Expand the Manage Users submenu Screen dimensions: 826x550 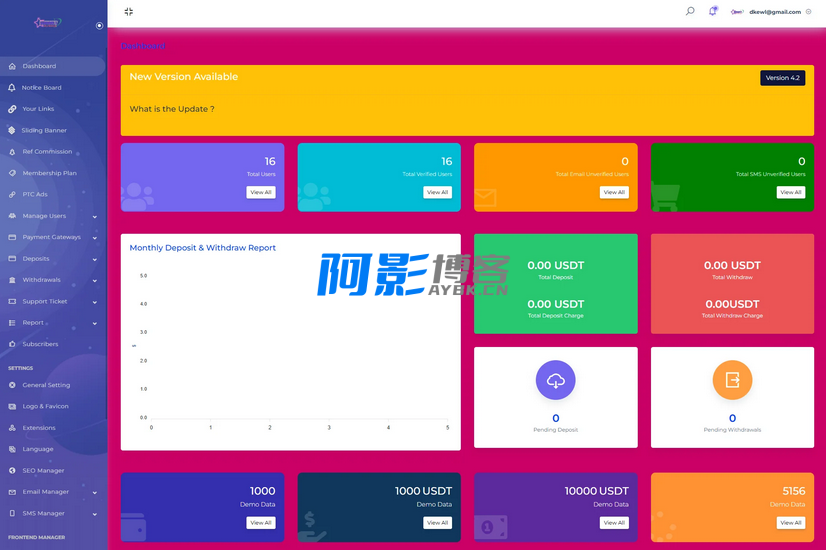(95, 216)
